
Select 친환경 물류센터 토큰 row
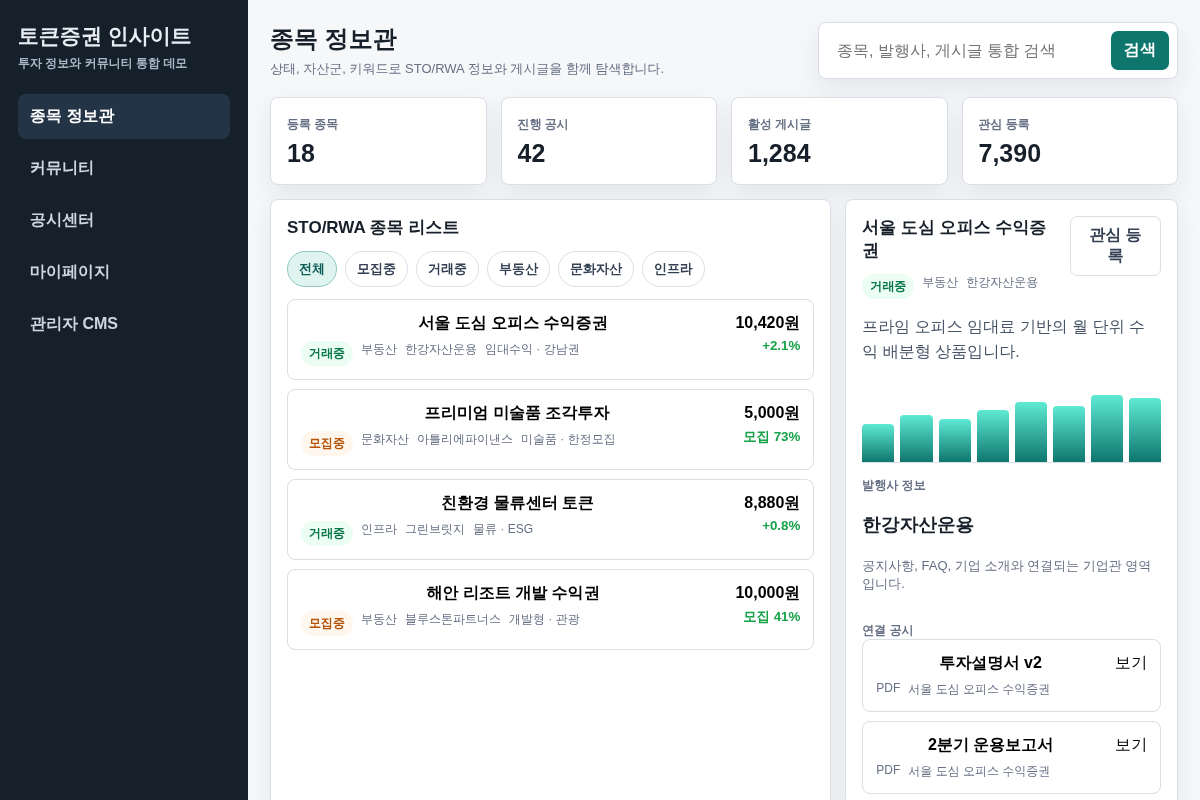(550, 520)
